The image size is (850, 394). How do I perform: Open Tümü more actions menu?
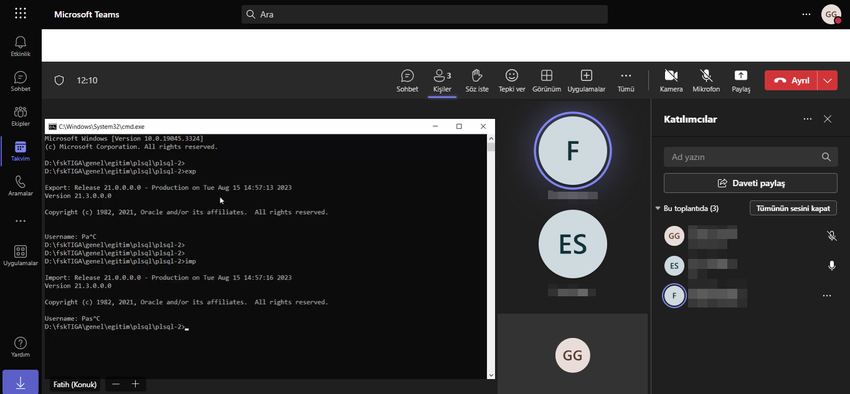626,81
